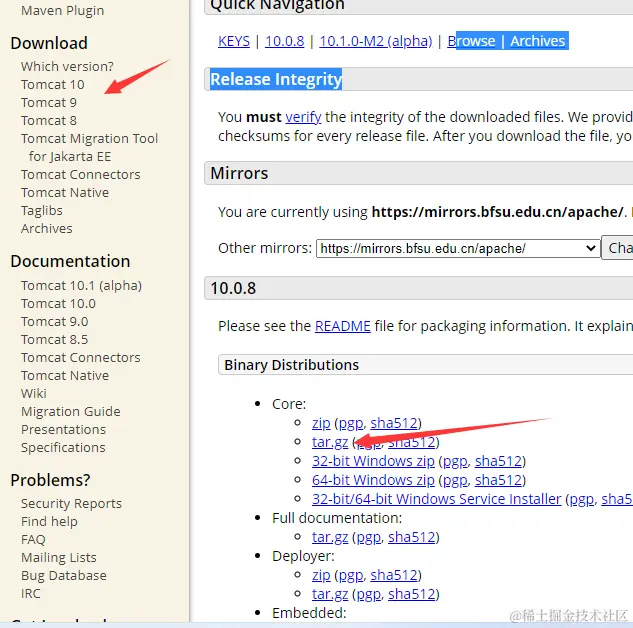This screenshot has width=633, height=628.
Task: Download 32-bit/64-bit Windows Service Installer
Action: pyautogui.click(x=436, y=499)
